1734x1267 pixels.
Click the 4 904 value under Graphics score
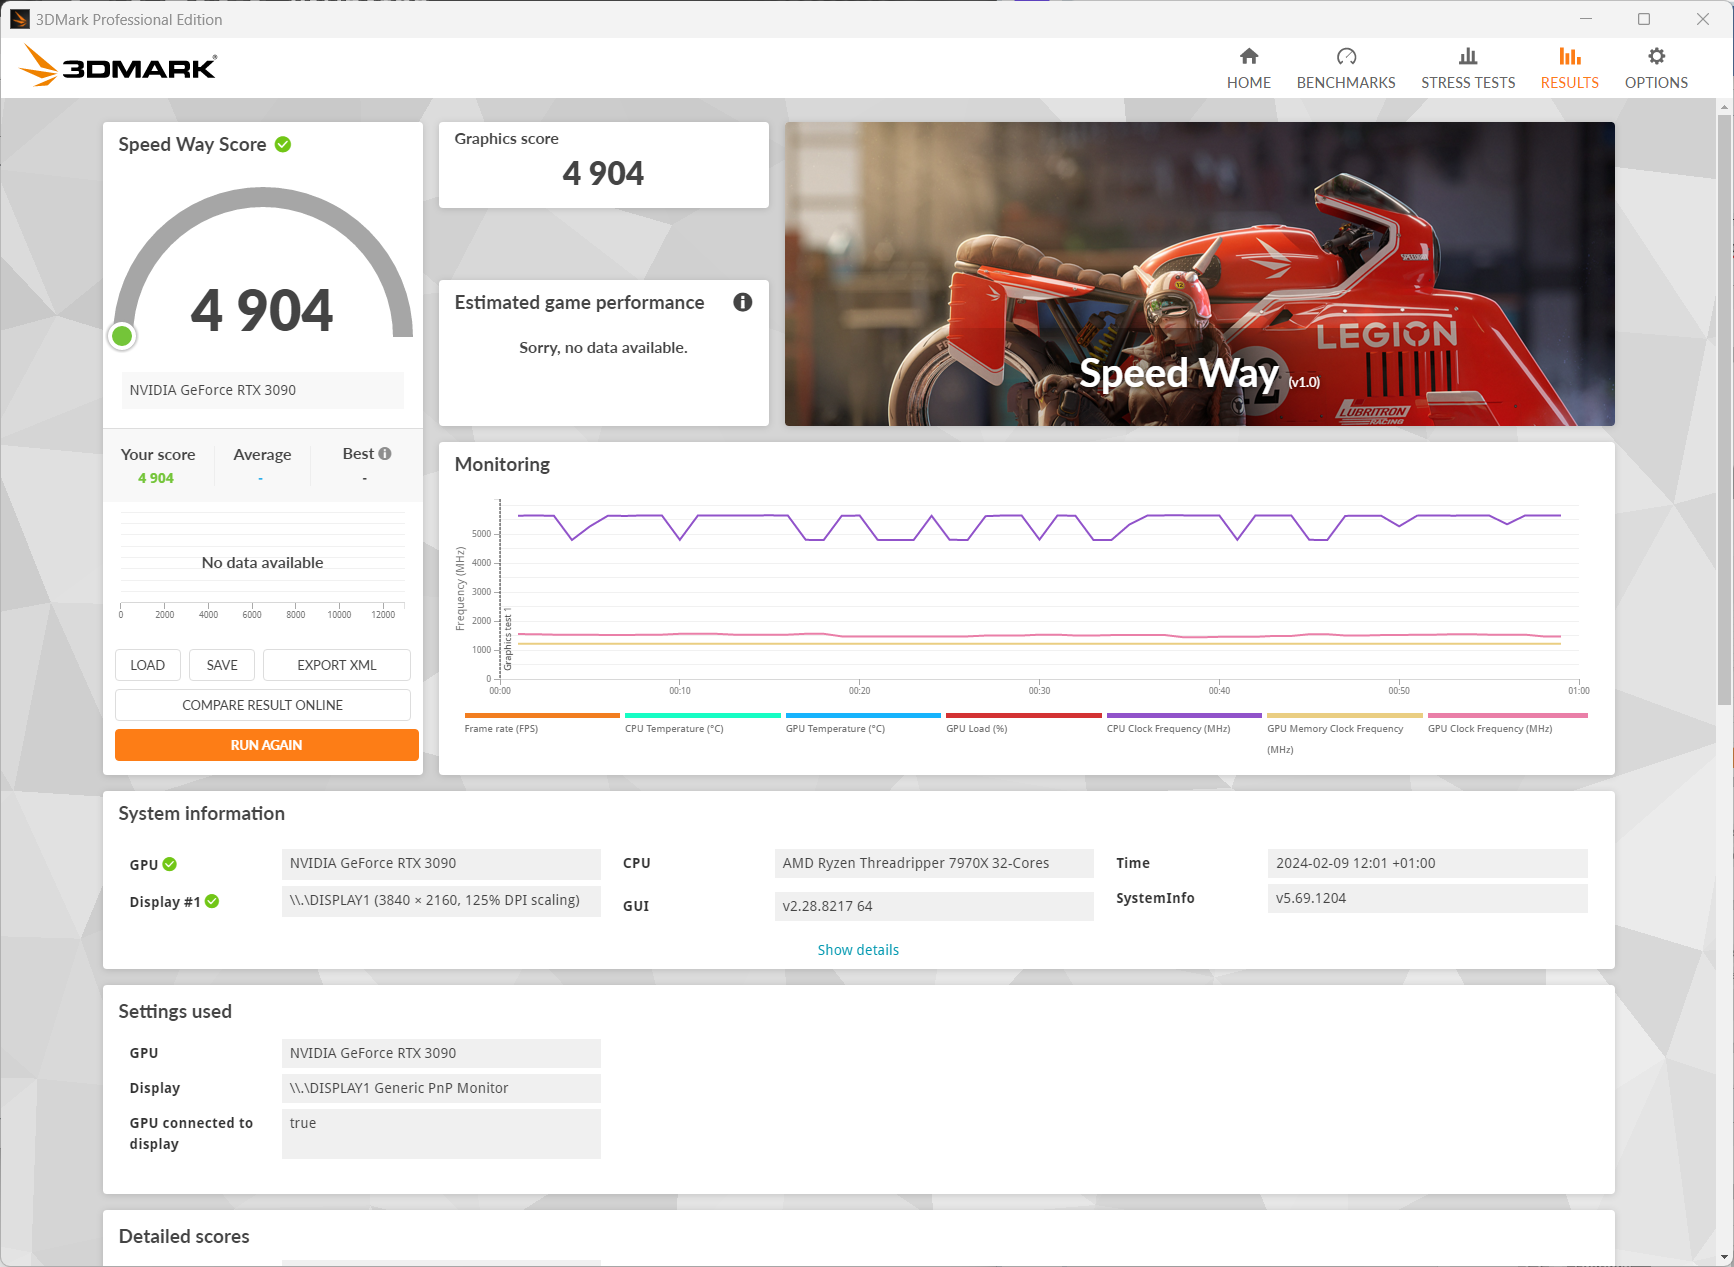pos(603,173)
